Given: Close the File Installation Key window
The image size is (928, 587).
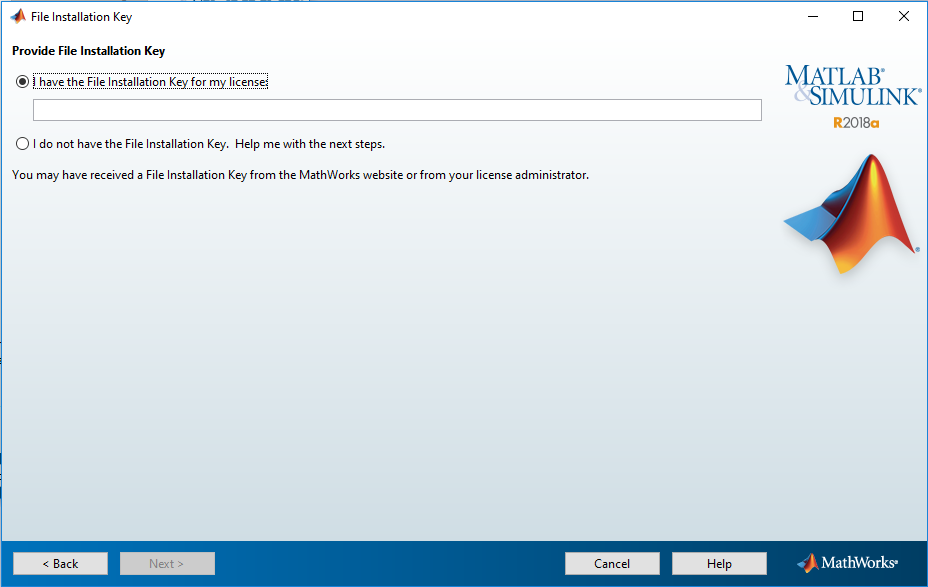Looking at the screenshot, I should click(x=903, y=16).
